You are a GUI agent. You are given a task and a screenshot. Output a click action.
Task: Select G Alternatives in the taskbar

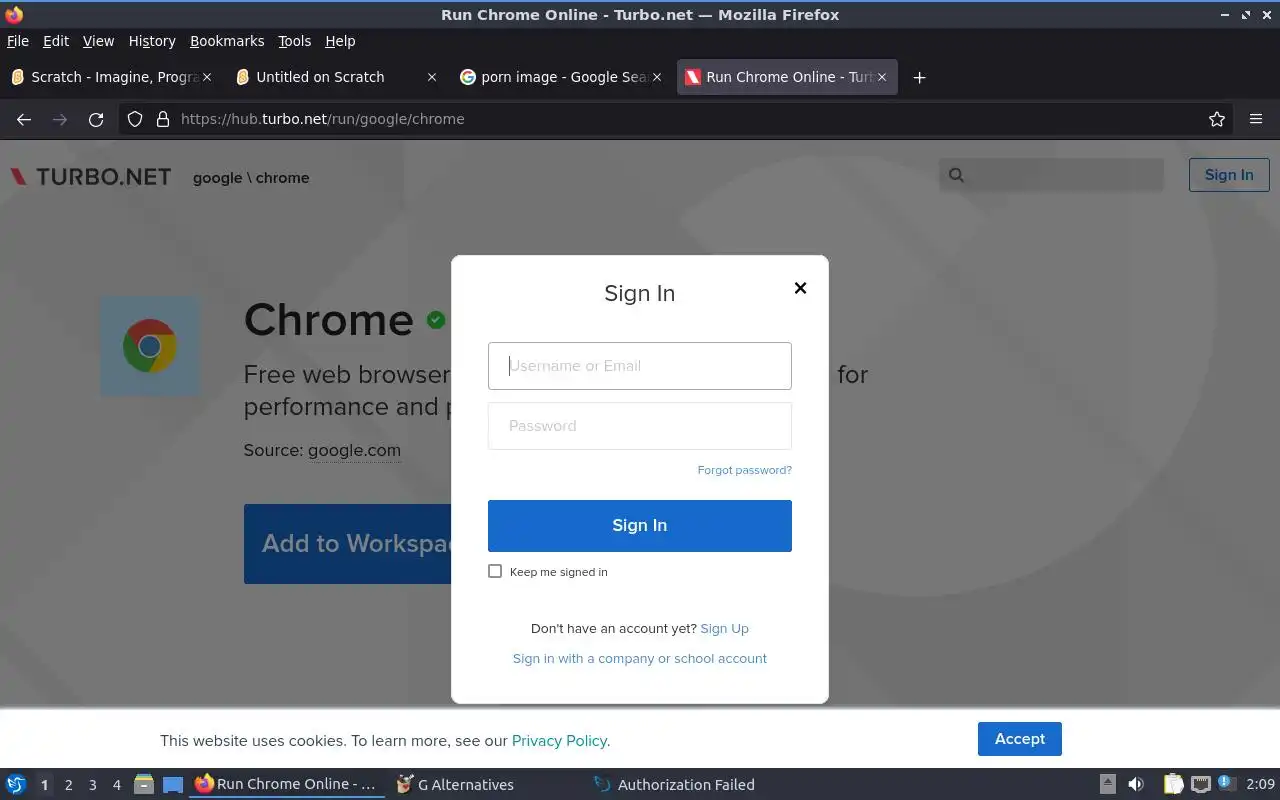pos(456,785)
